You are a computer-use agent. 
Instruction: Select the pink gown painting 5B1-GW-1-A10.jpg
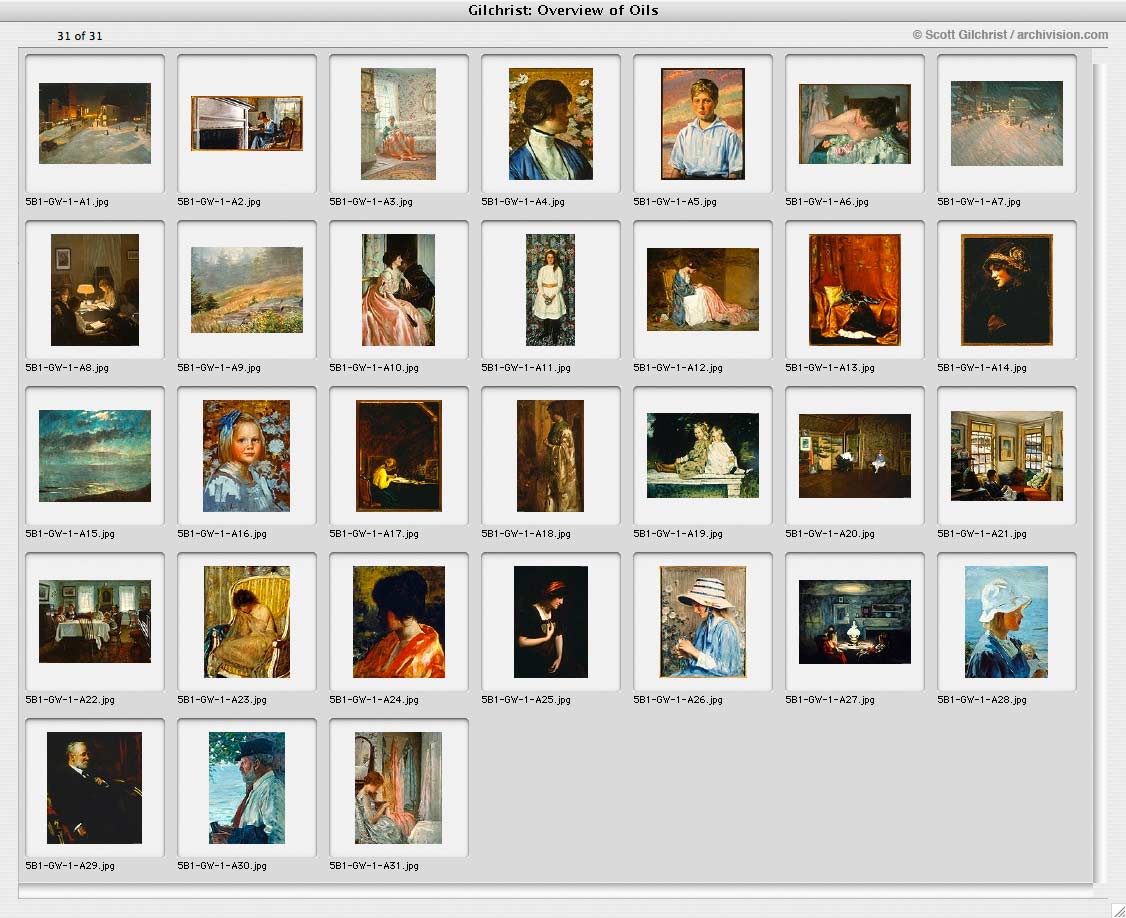(399, 289)
